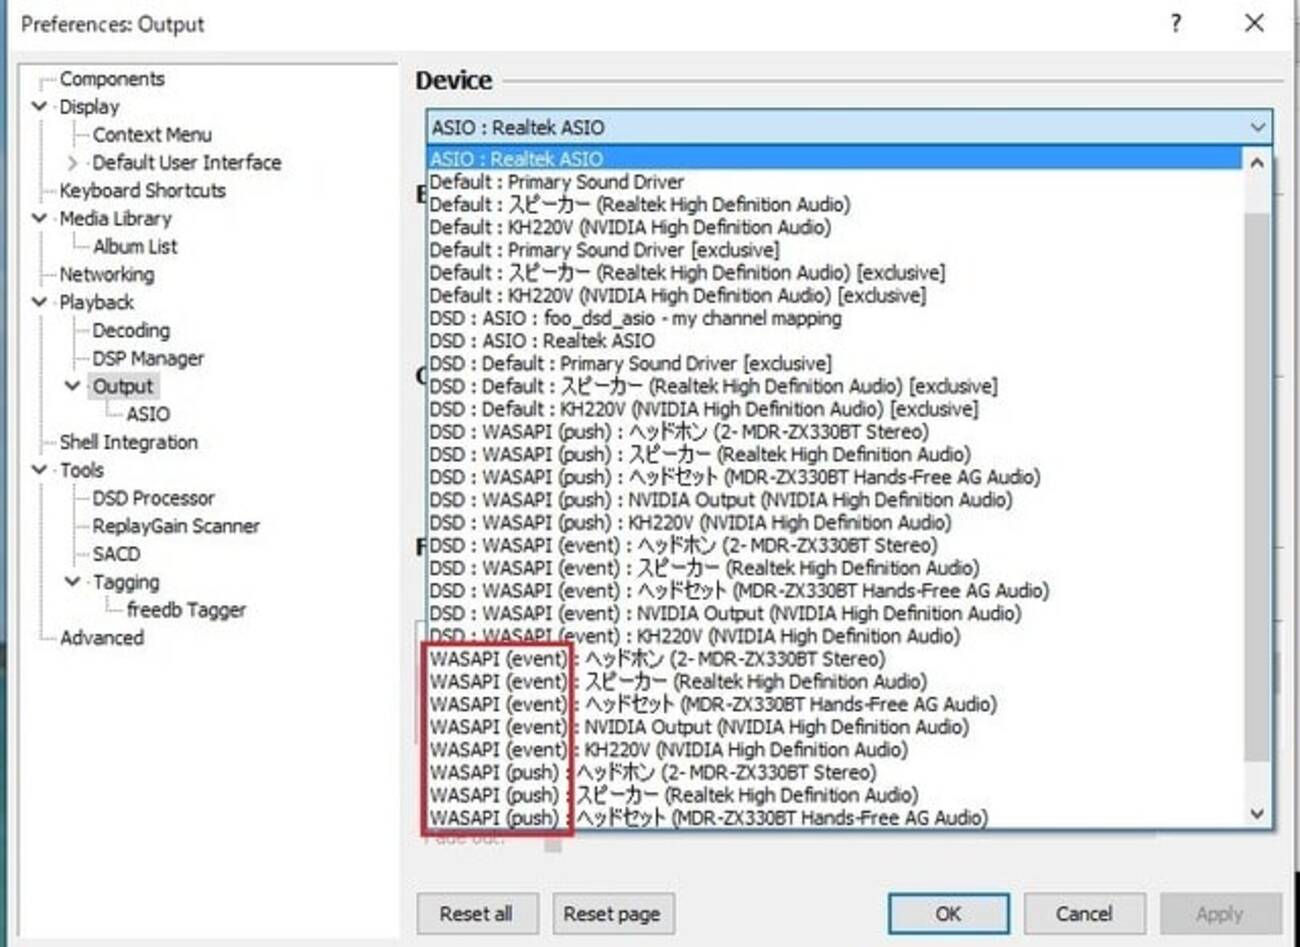Choose DSD : WASAPI (event) : NVIDIA Output

click(x=835, y=614)
